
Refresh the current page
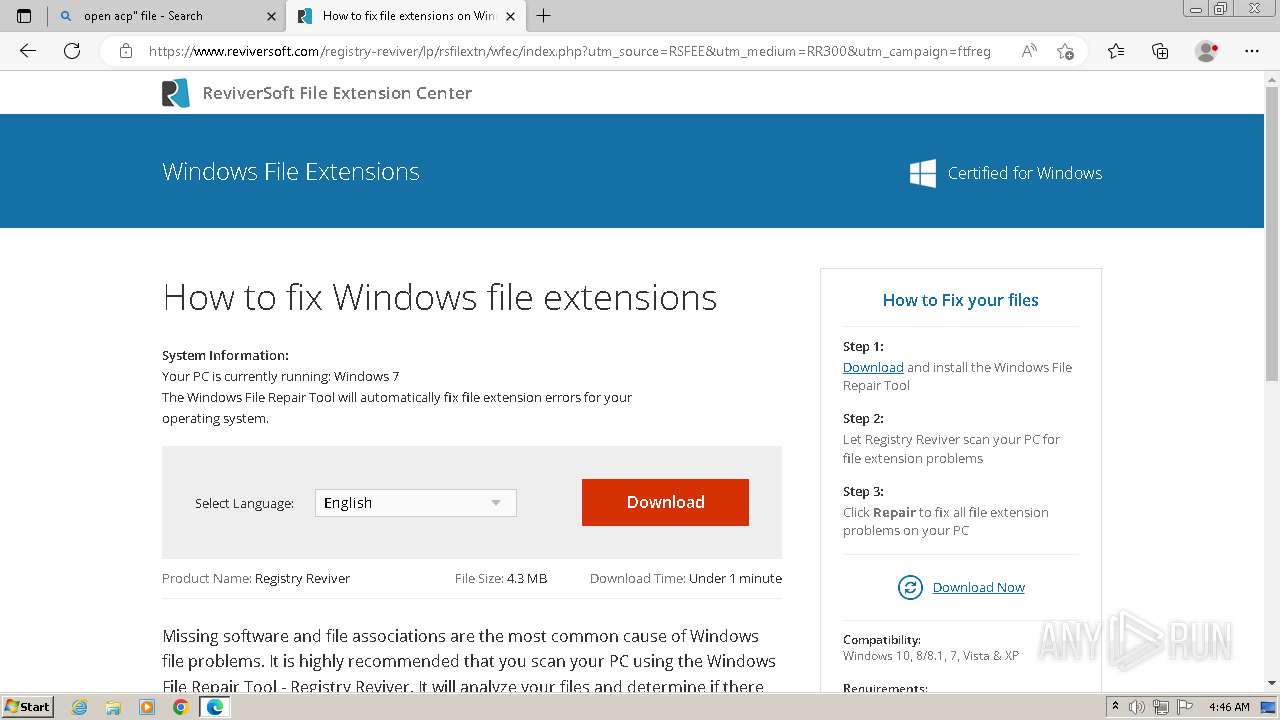pos(72,51)
